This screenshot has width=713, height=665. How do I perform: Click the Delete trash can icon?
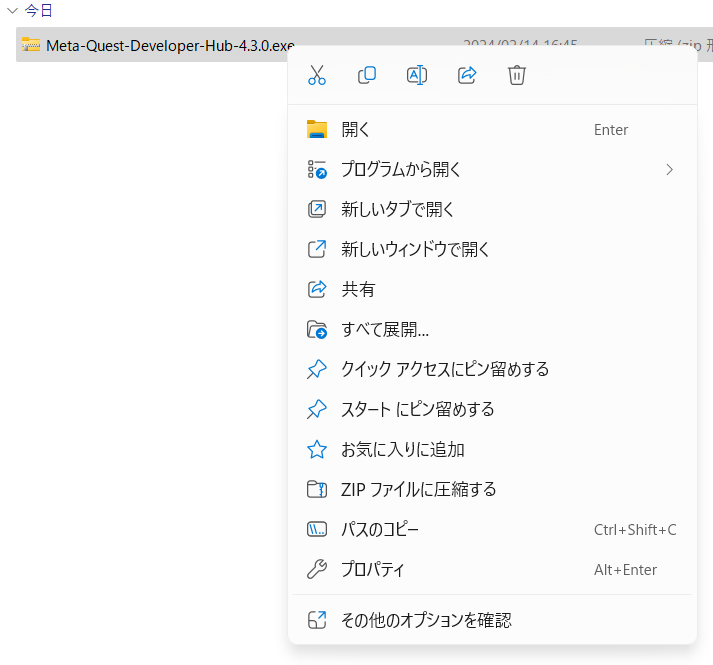(x=517, y=75)
